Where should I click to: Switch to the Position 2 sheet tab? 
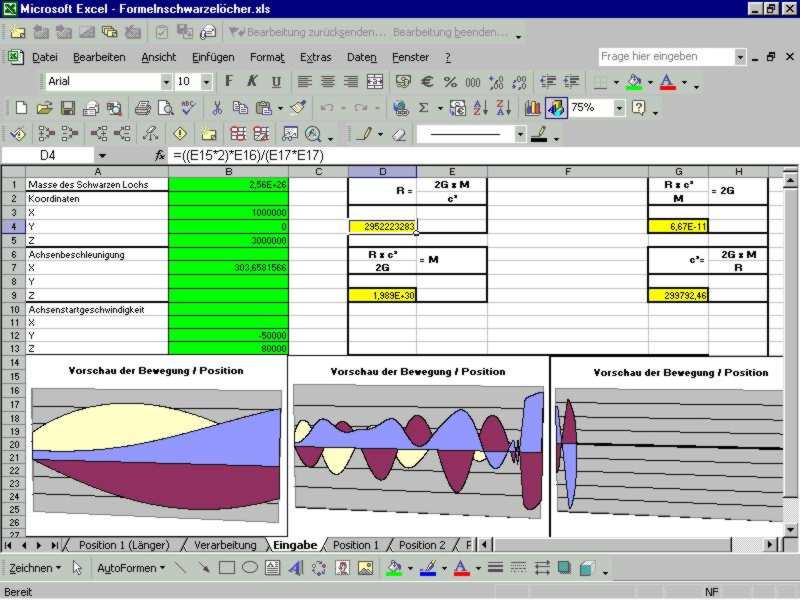(422, 545)
